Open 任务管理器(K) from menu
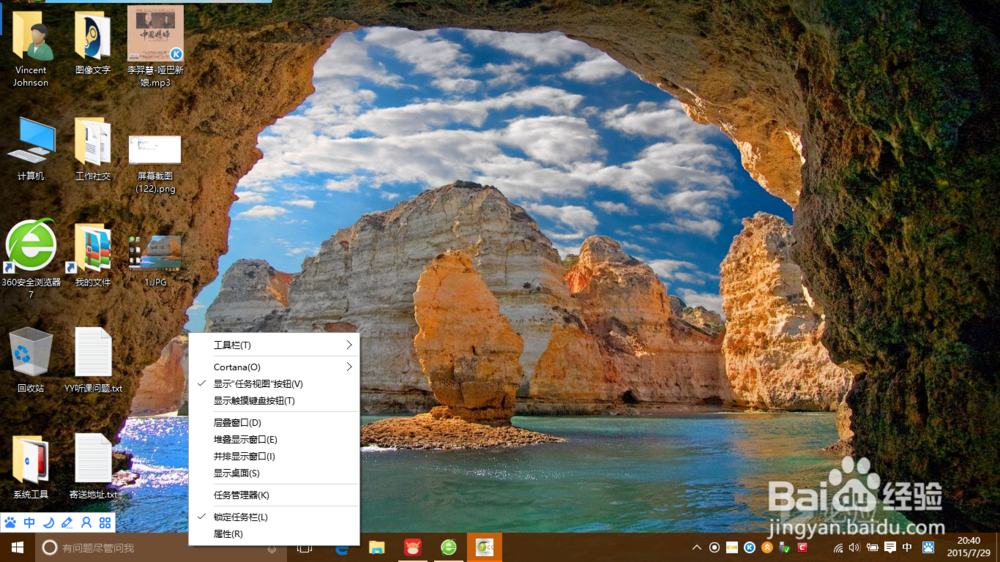The image size is (1000, 562). pyautogui.click(x=274, y=495)
